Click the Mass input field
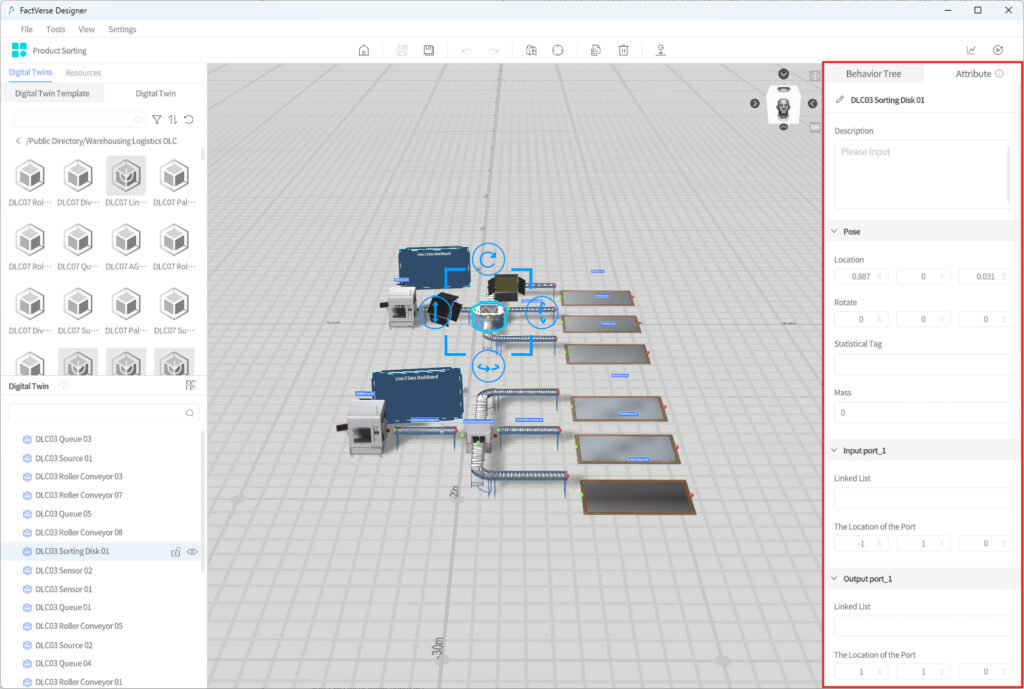 (923, 413)
